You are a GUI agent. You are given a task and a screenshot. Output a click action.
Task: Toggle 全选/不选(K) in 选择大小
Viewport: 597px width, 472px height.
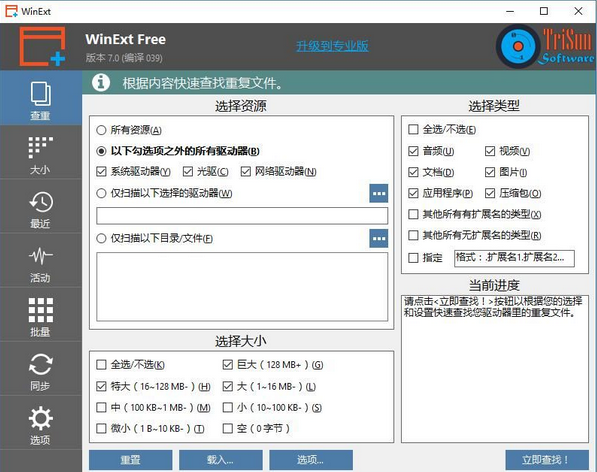pos(101,365)
